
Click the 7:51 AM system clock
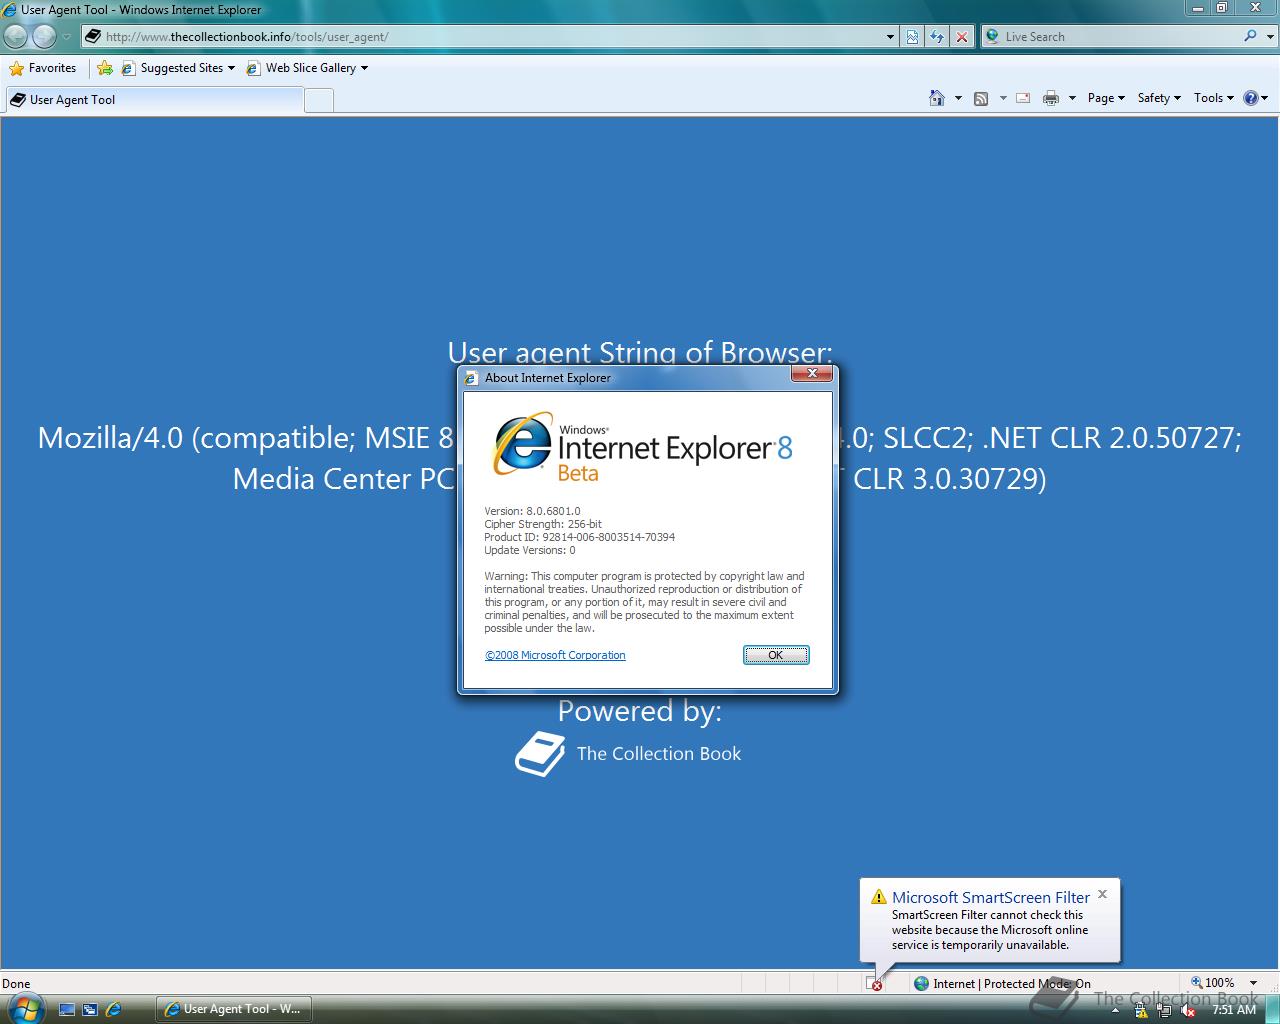[1233, 1010]
